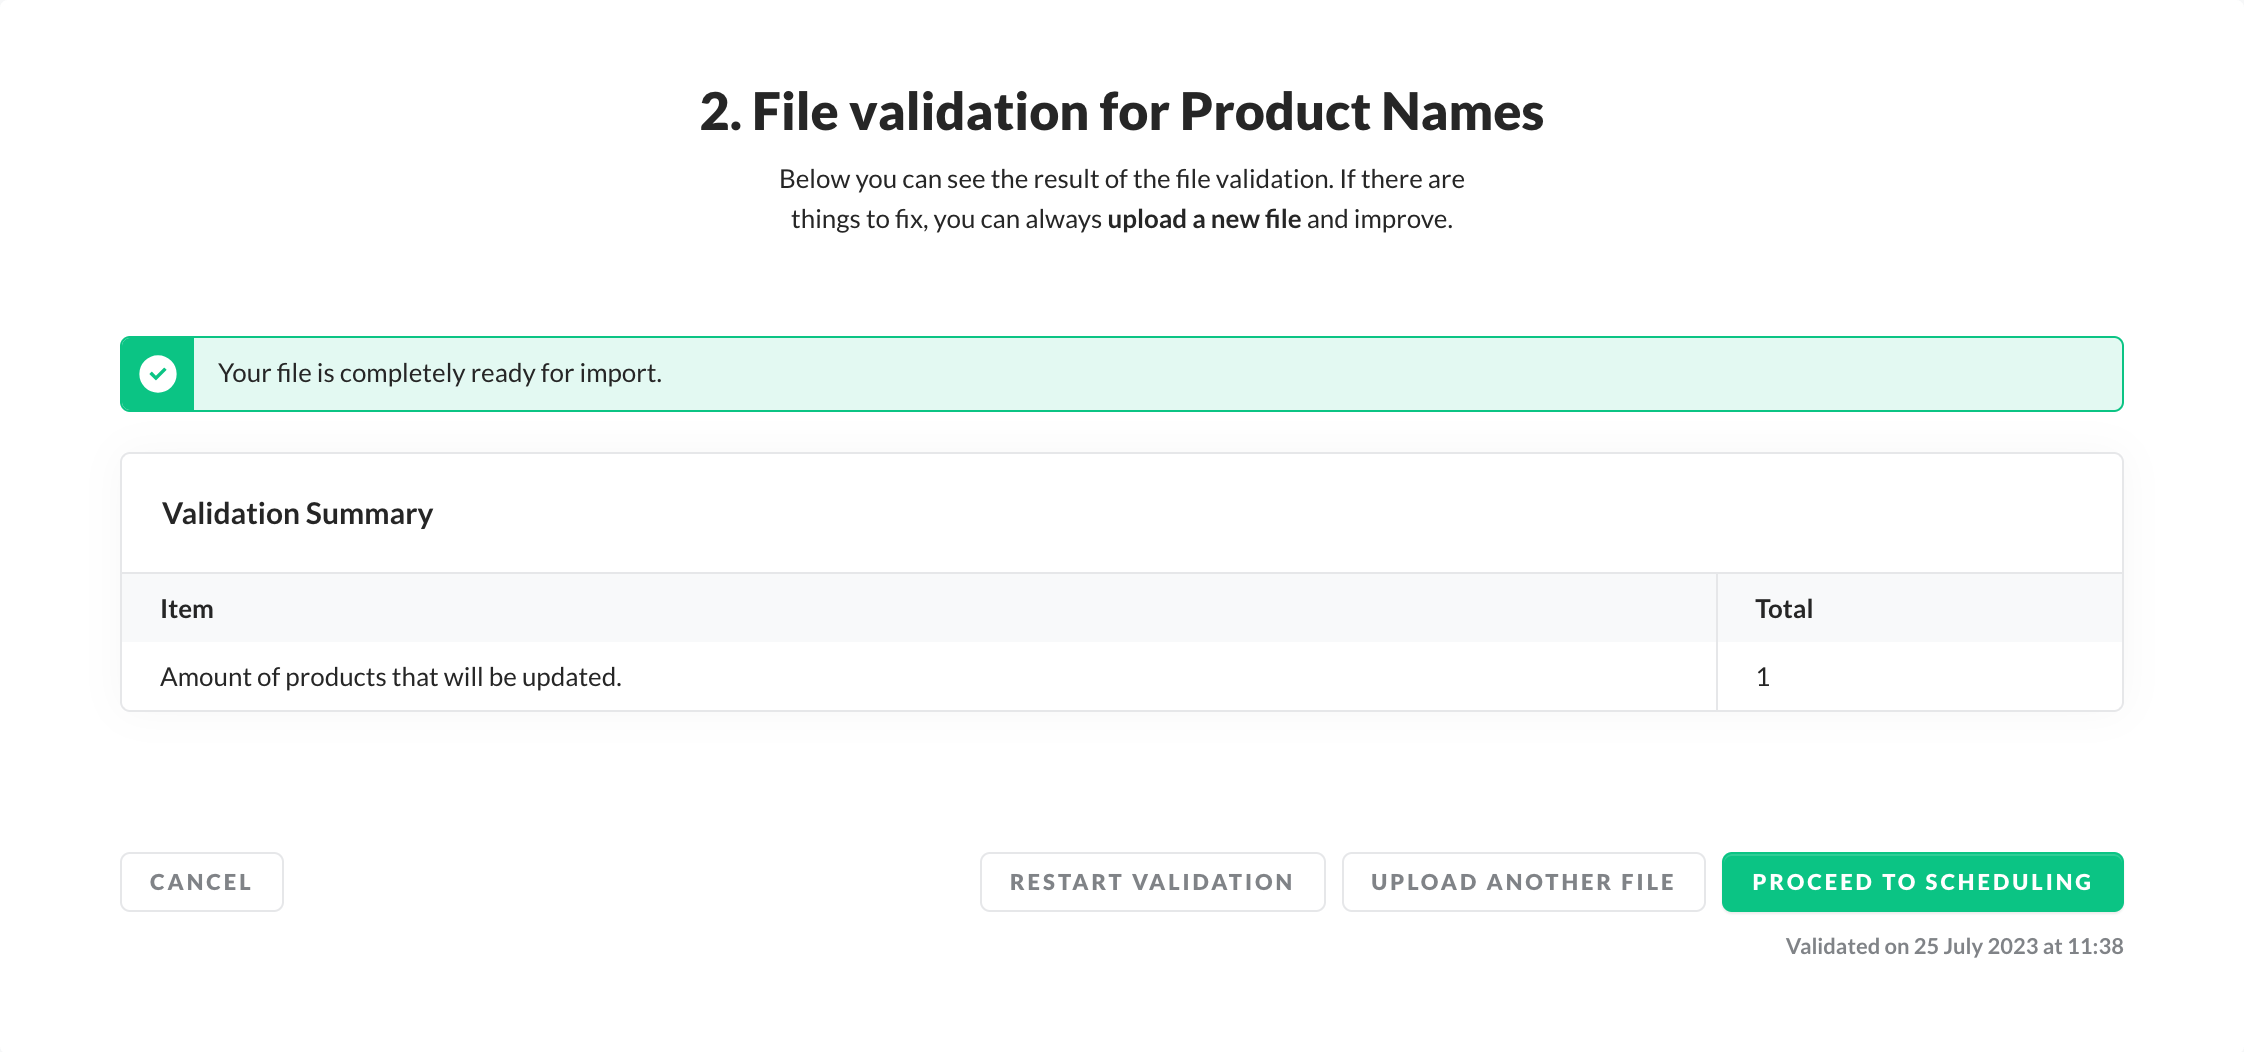Click the step number '2.' in the title
Screen dimensions: 2244x1052
tap(720, 111)
